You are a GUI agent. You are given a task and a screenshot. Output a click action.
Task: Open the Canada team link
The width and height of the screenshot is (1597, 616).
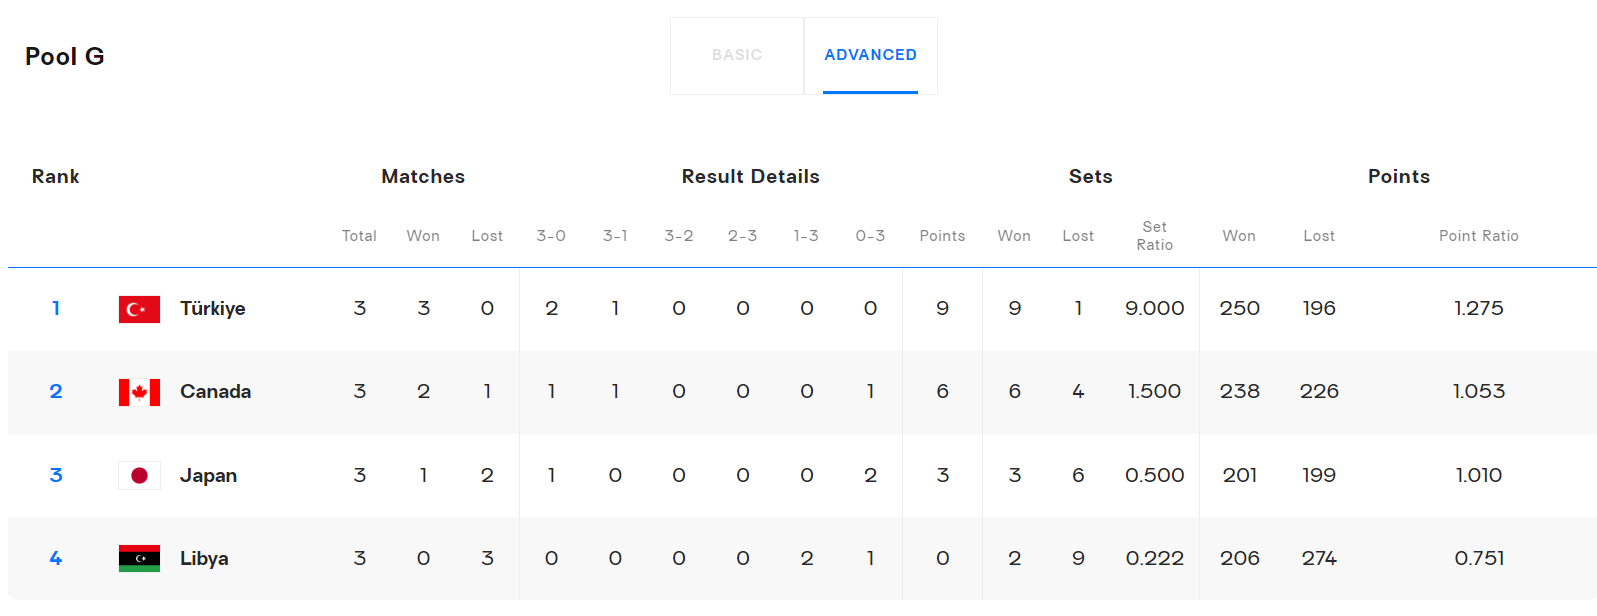pos(215,392)
